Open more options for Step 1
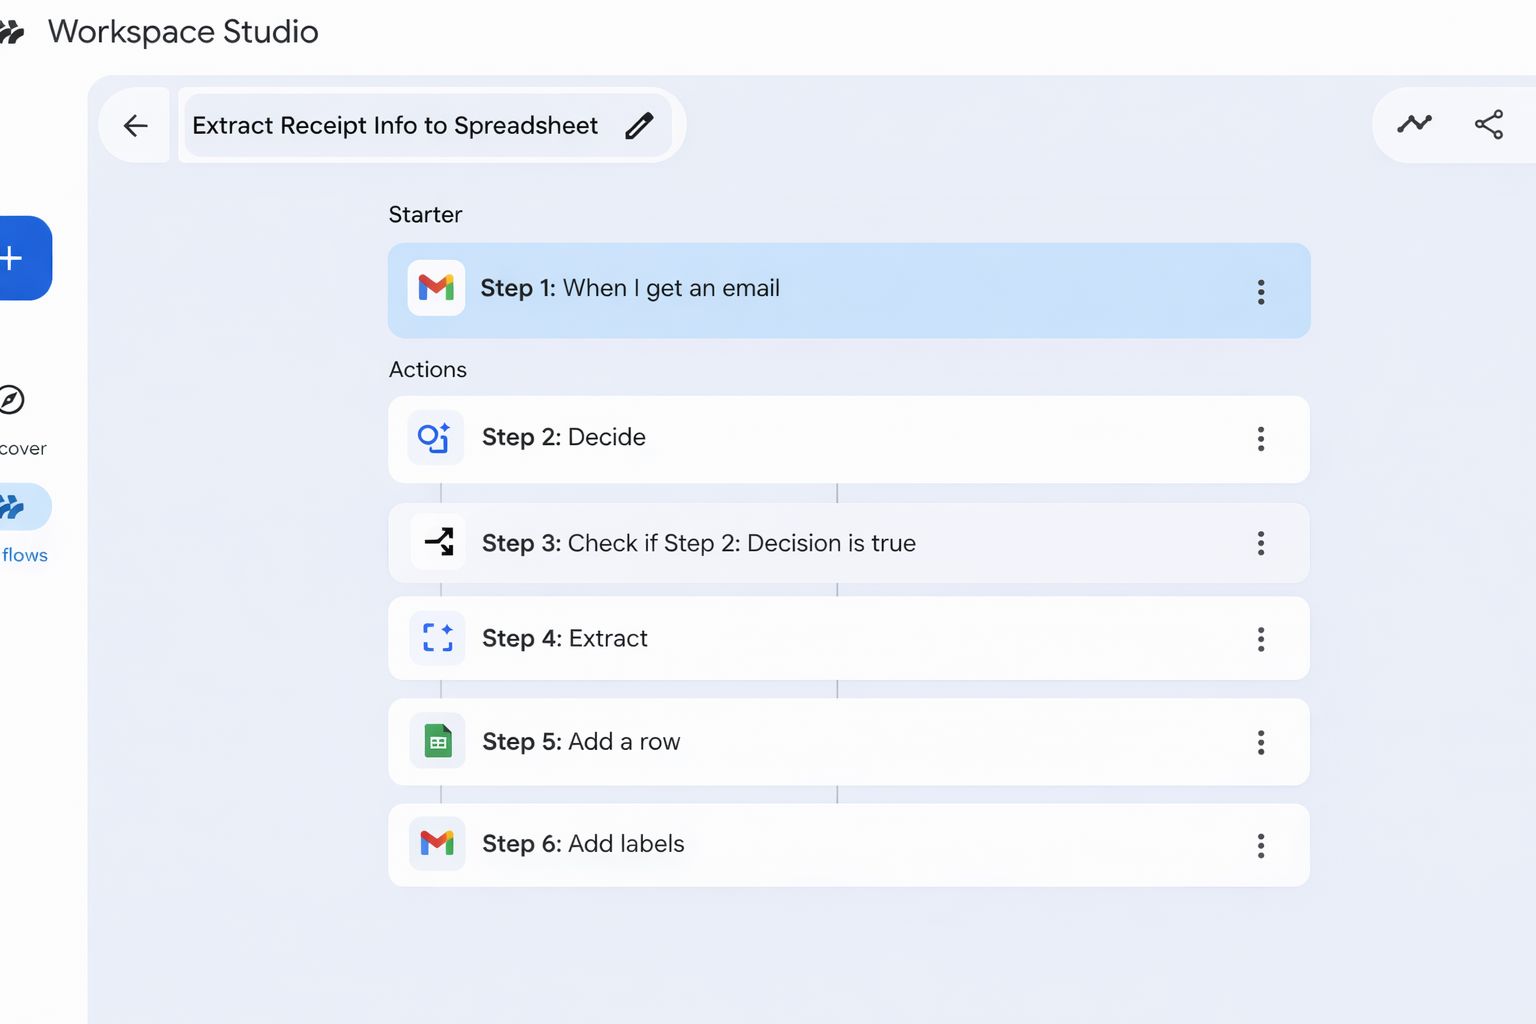 pyautogui.click(x=1261, y=292)
